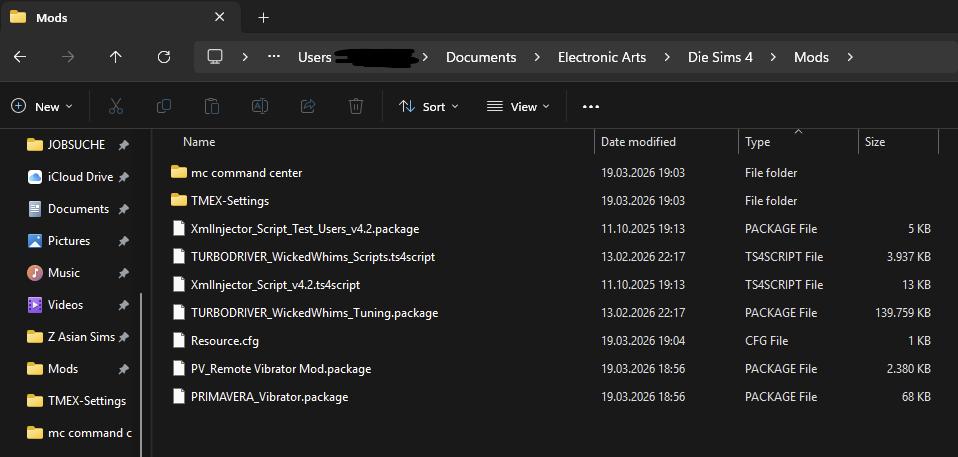This screenshot has height=457, width=958.
Task: Click the Rename toolbar icon
Action: click(260, 106)
